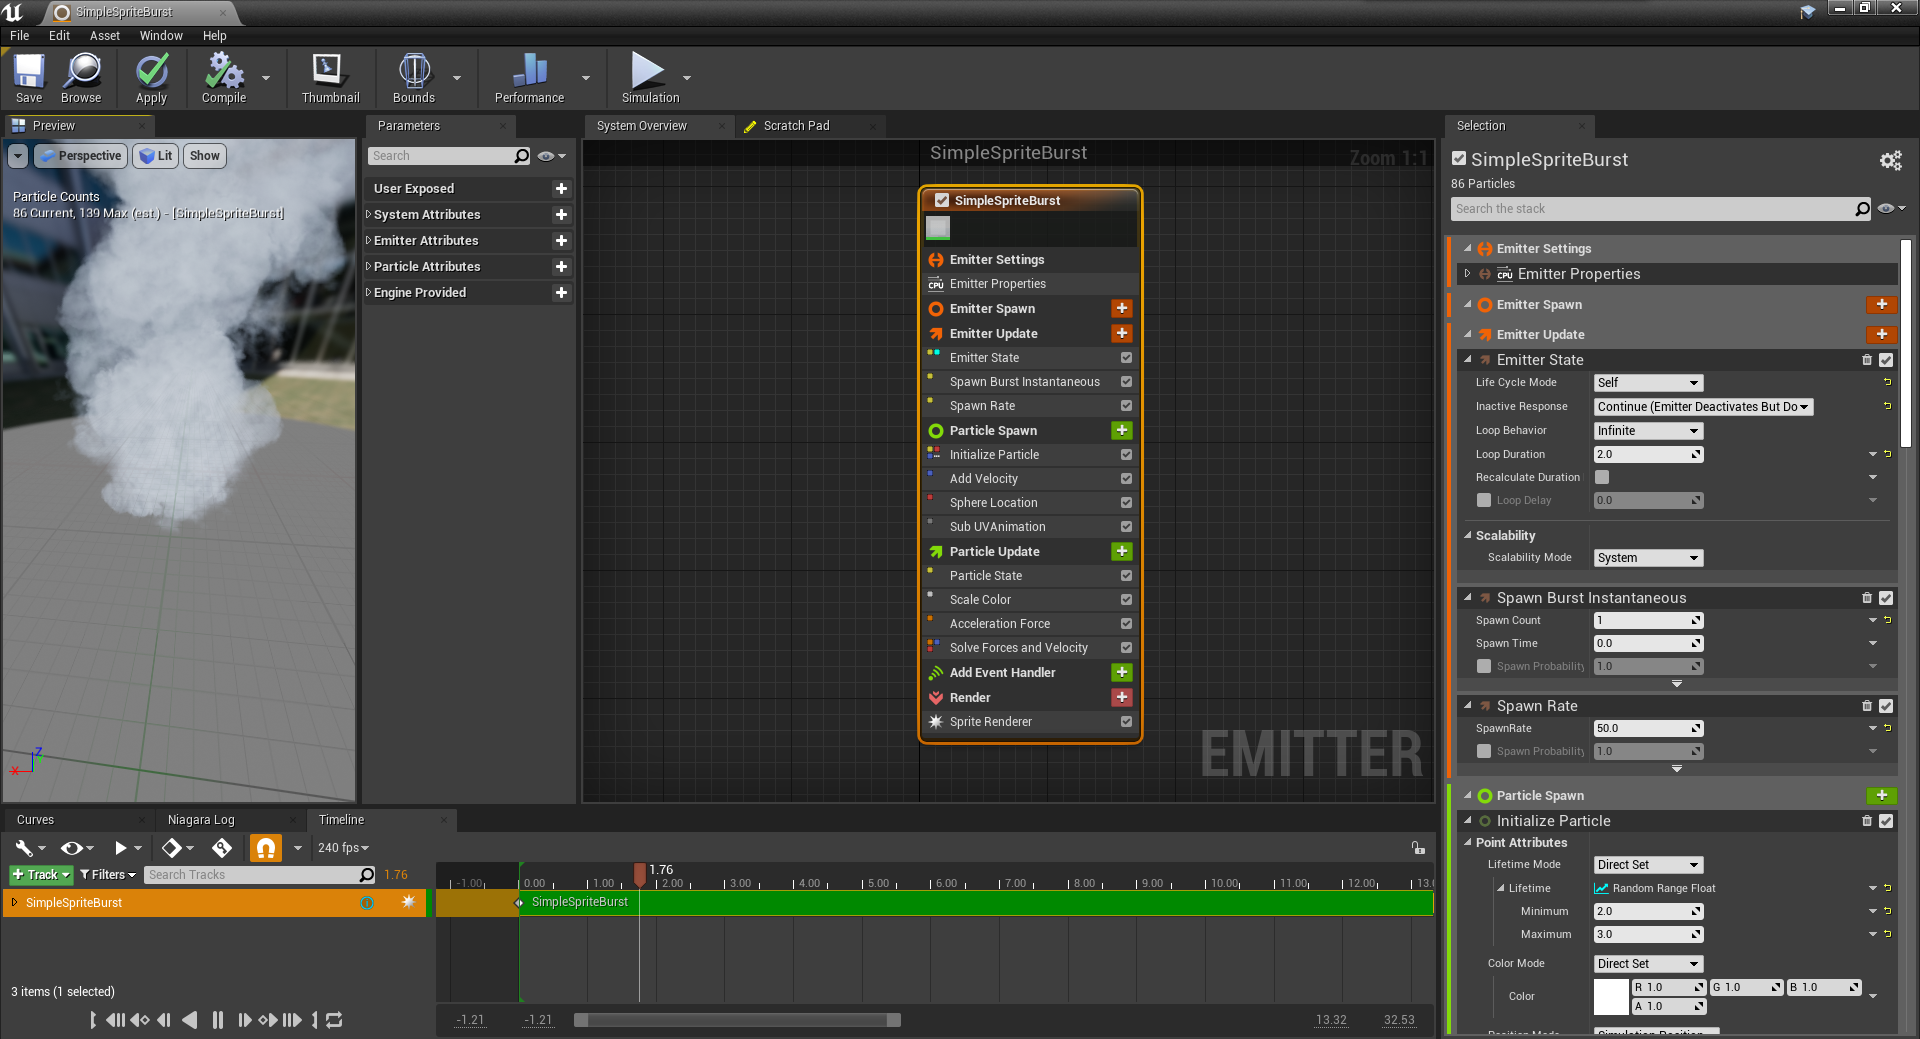This screenshot has height=1039, width=1920.
Task: Open the Window menu
Action: 161,35
